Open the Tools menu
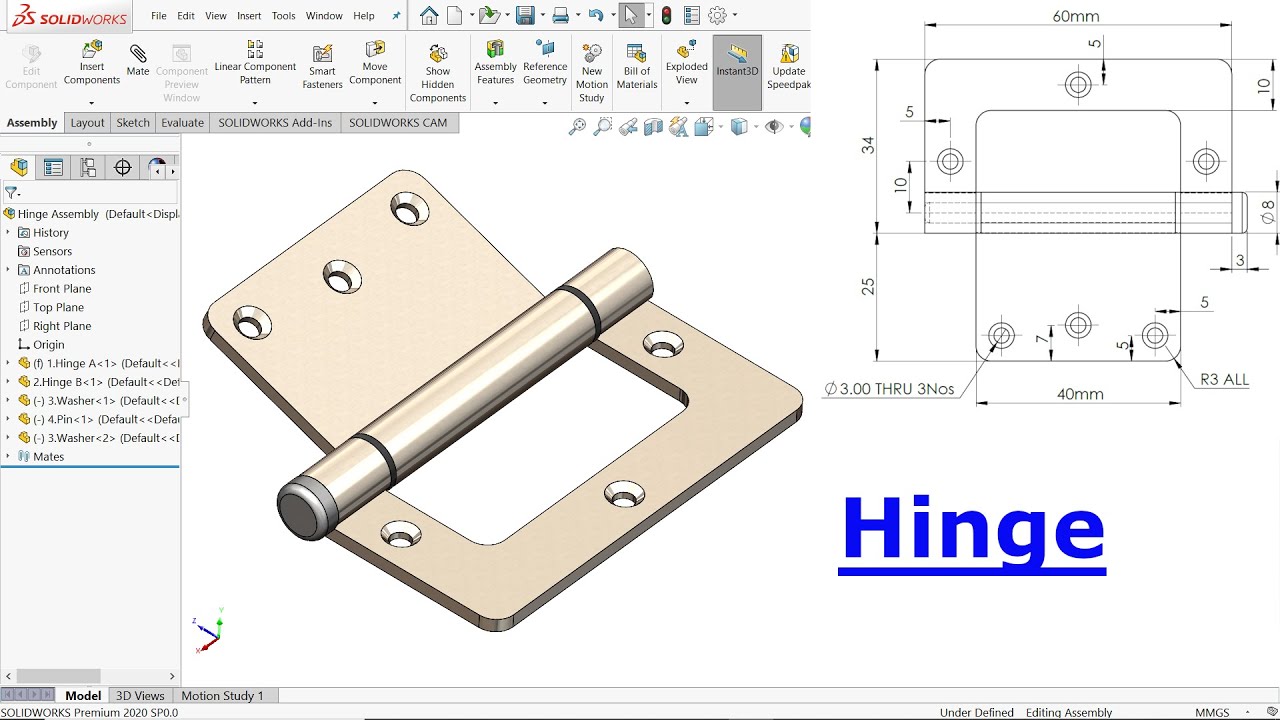1280x720 pixels. coord(284,16)
